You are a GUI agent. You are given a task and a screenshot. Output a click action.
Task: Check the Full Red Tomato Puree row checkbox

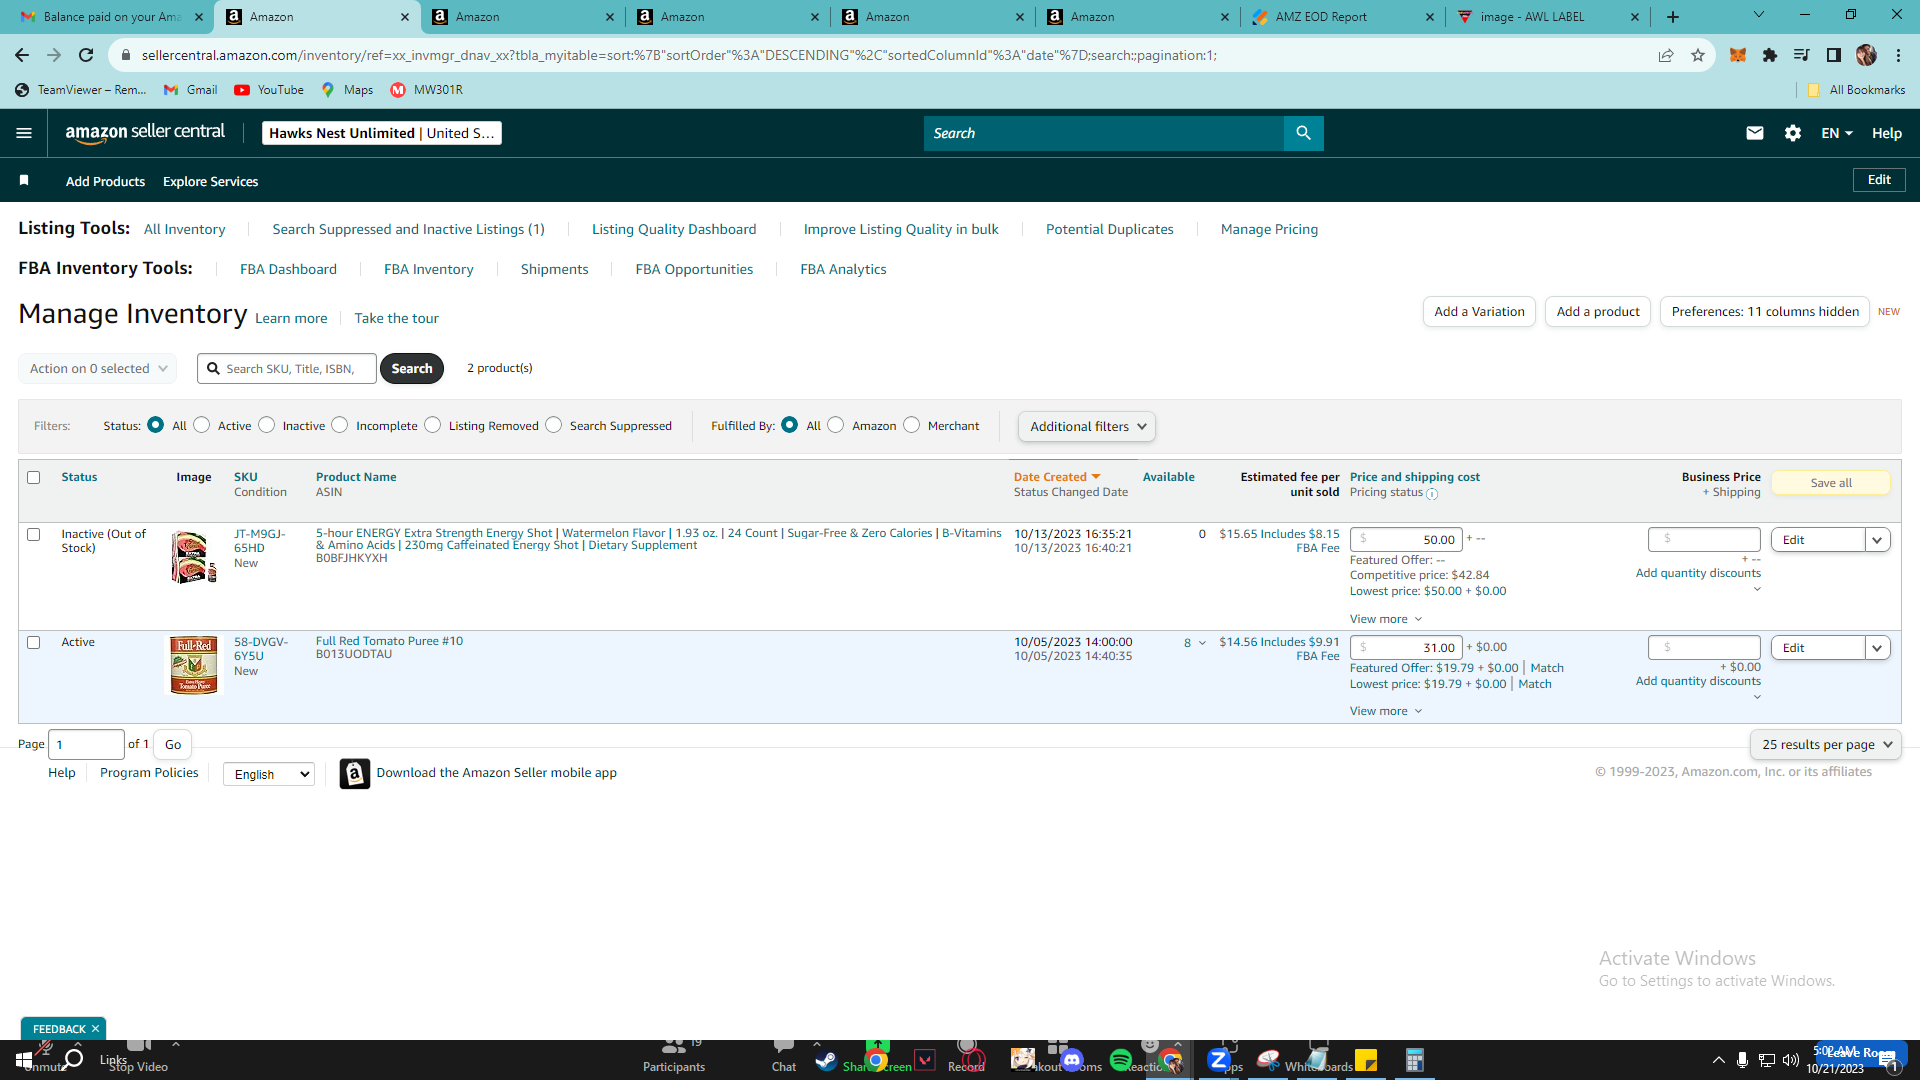[x=34, y=643]
